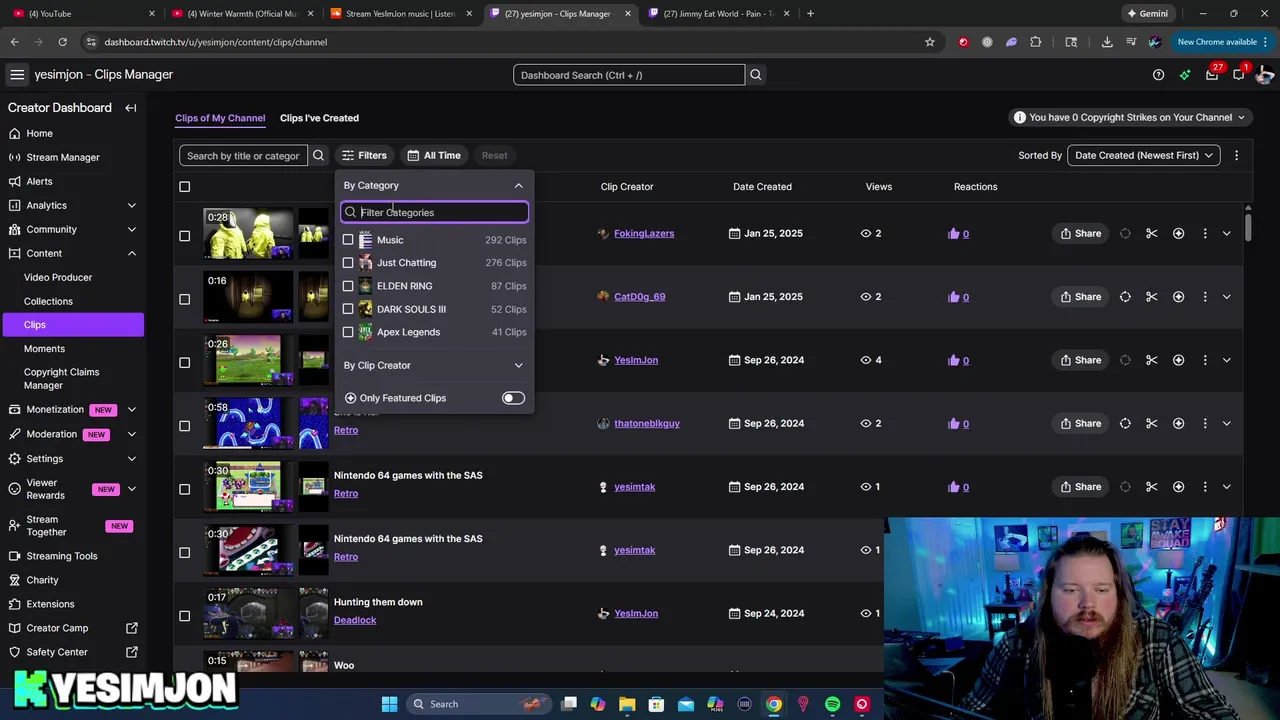Add the FokingLazers clip to collection

click(1178, 234)
